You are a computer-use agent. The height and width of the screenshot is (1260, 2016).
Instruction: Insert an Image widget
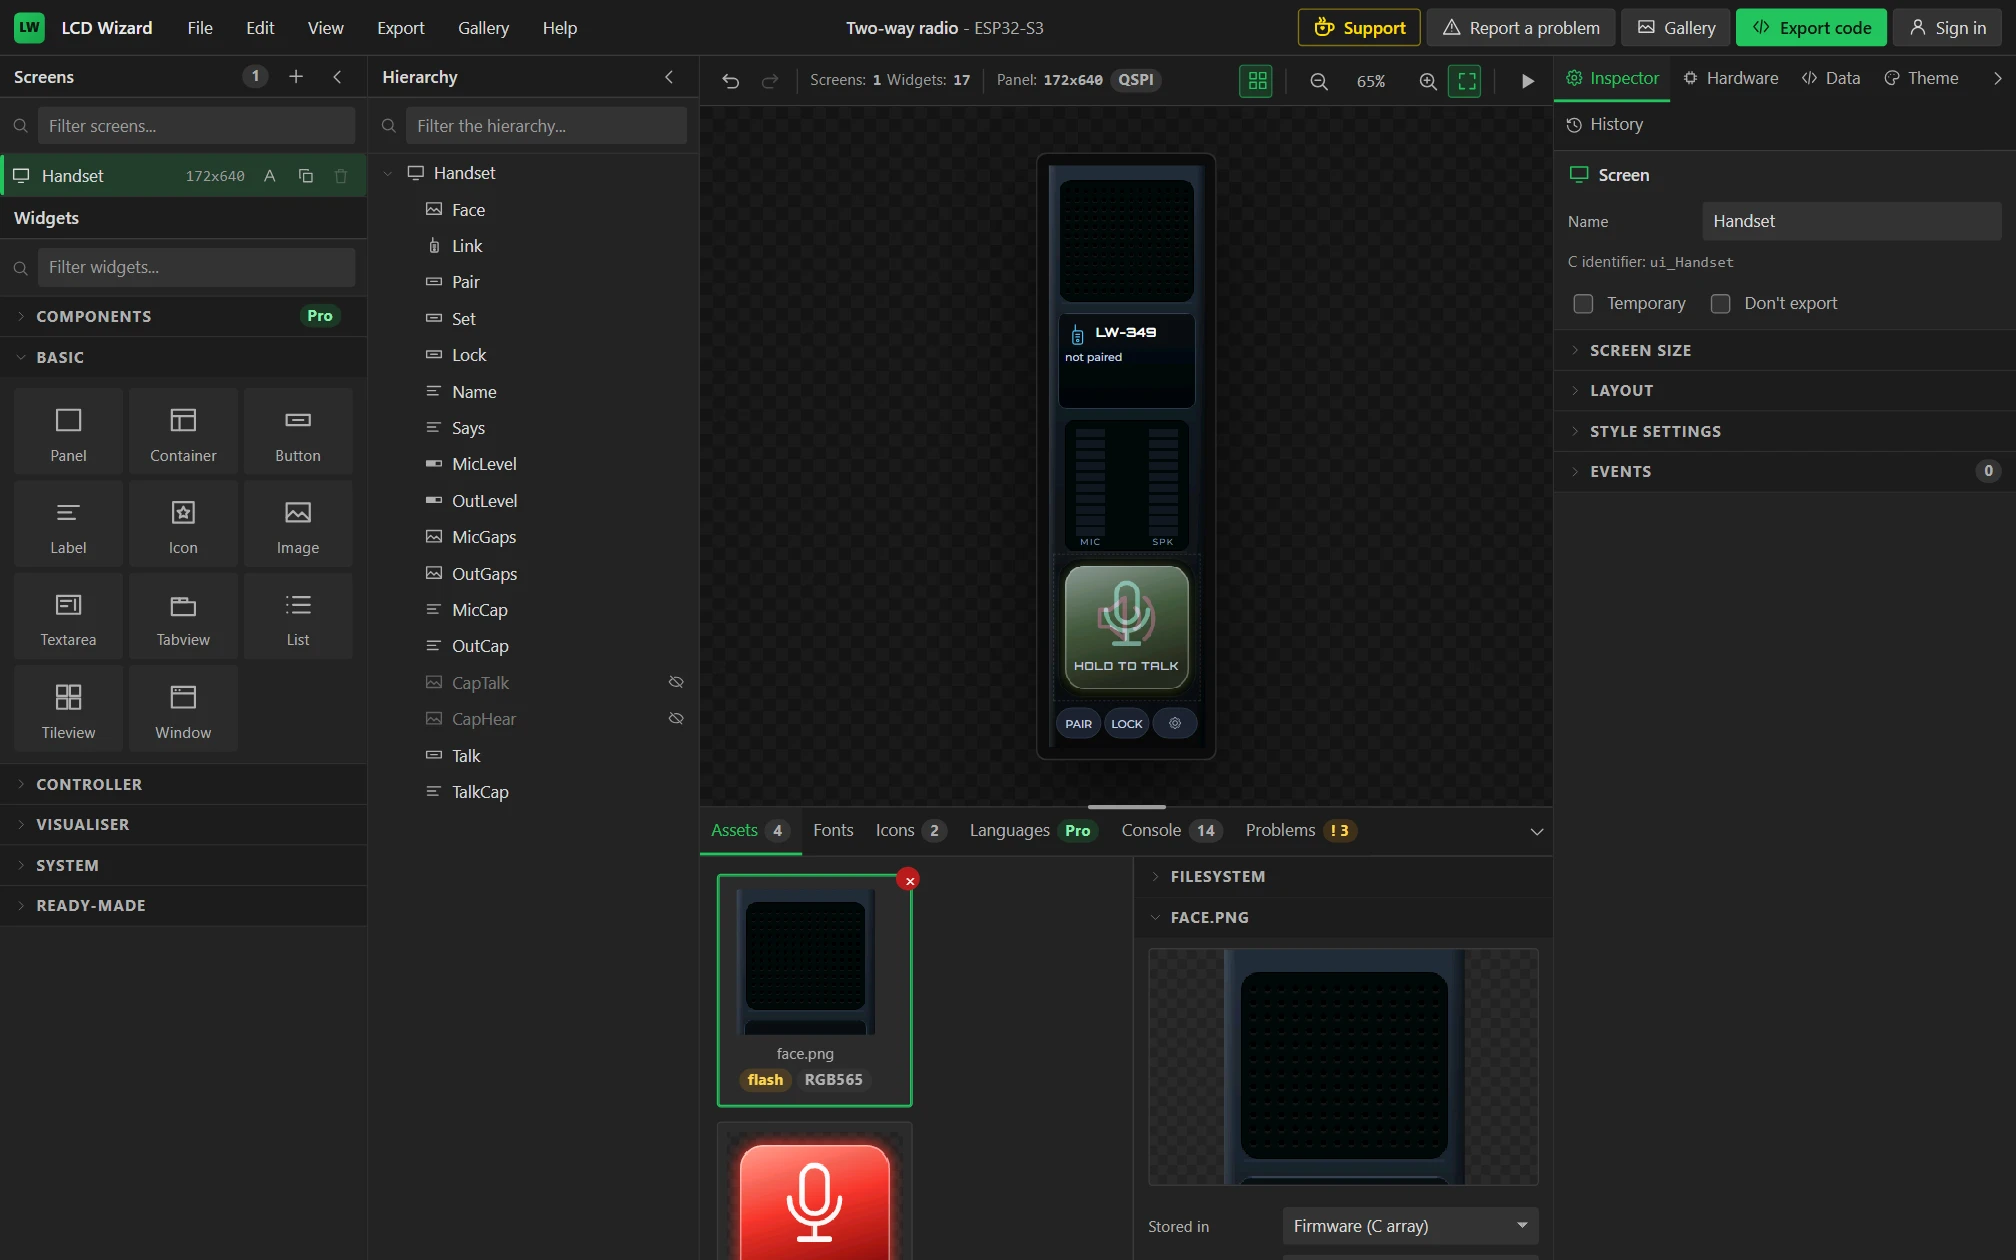tap(298, 525)
